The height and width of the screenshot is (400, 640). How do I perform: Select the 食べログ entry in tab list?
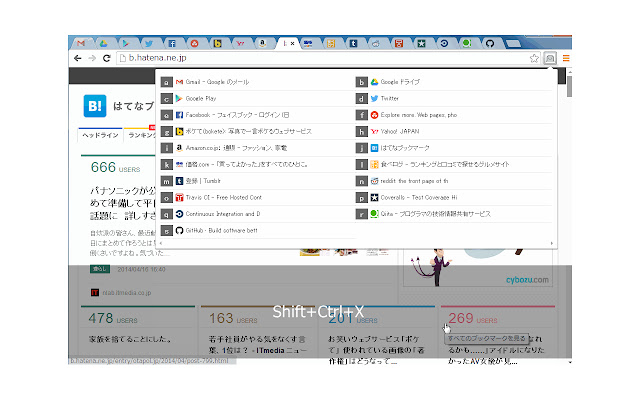pyautogui.click(x=453, y=164)
